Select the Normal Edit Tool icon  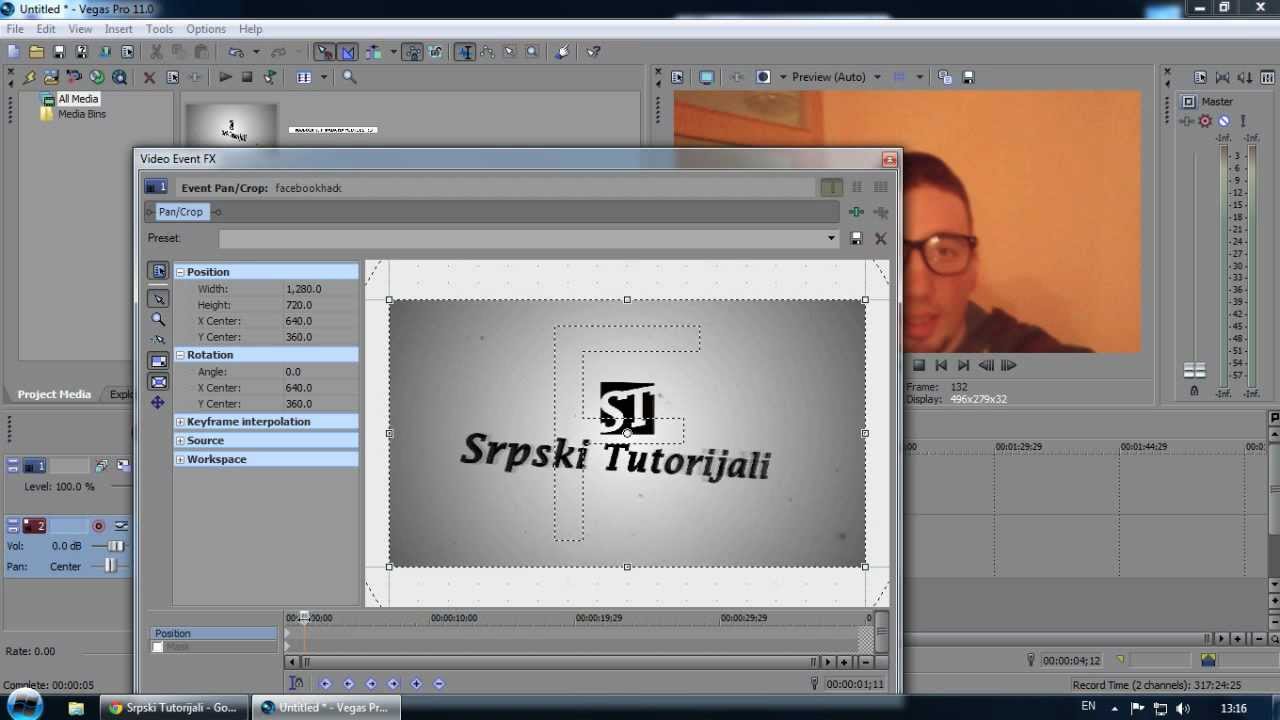click(465, 52)
